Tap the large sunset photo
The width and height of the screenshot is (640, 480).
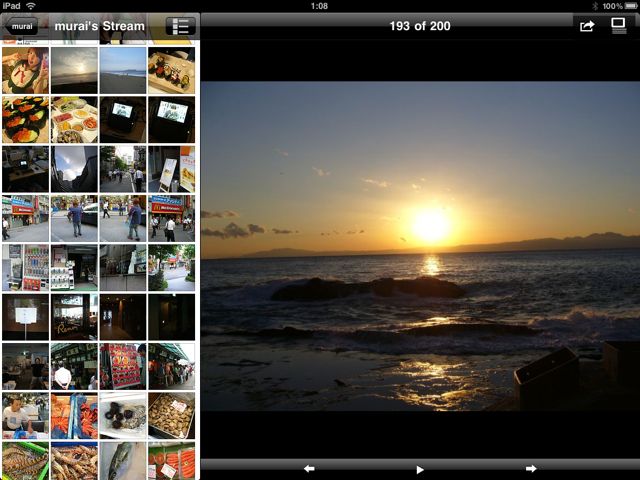420,246
